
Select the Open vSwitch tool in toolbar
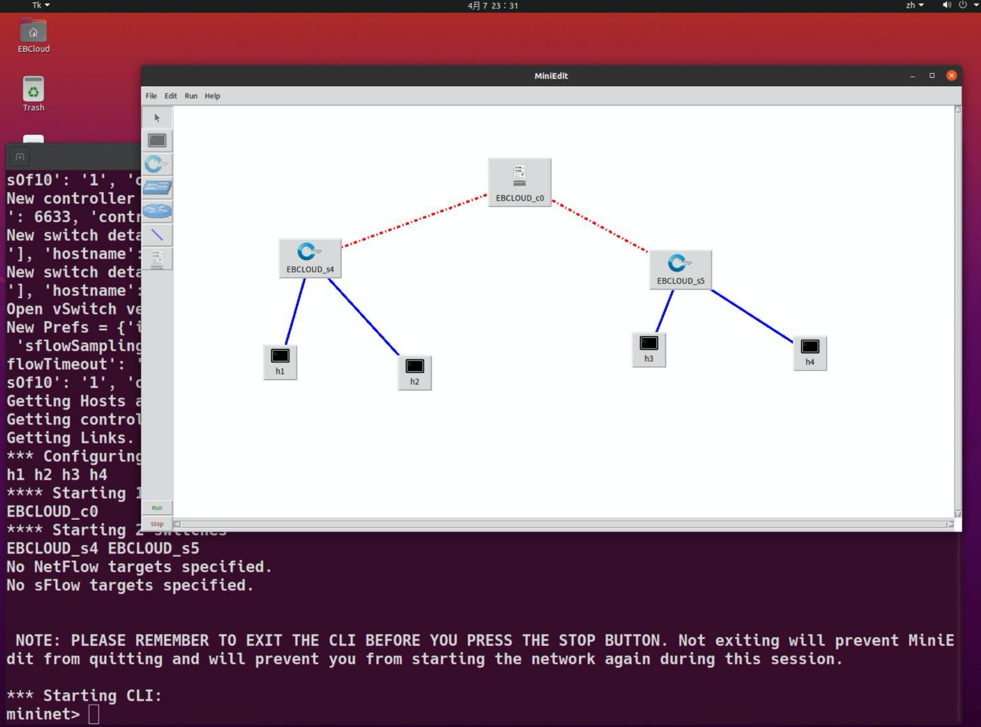tap(157, 164)
